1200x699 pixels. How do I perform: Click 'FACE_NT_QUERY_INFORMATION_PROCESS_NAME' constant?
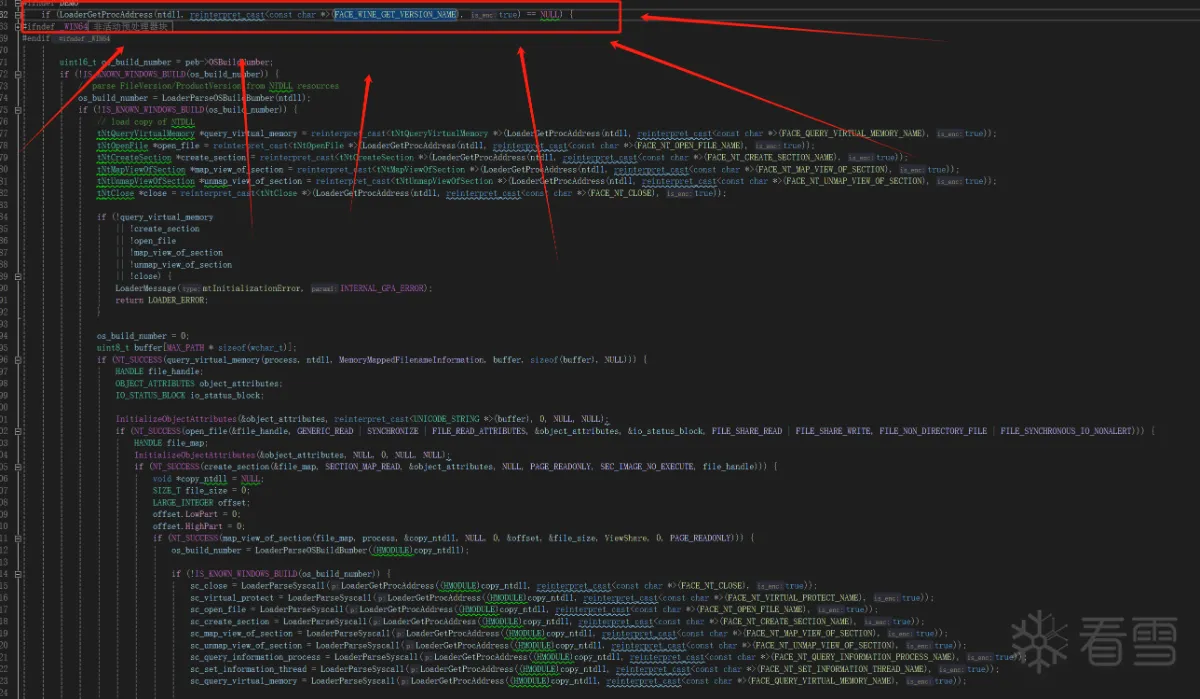pos(864,657)
